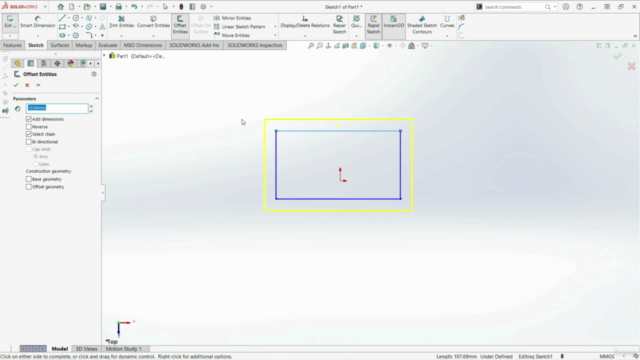Open the Options gear icon
Image resolution: width=640 pixels, height=360 pixels.
pyautogui.click(x=203, y=7)
